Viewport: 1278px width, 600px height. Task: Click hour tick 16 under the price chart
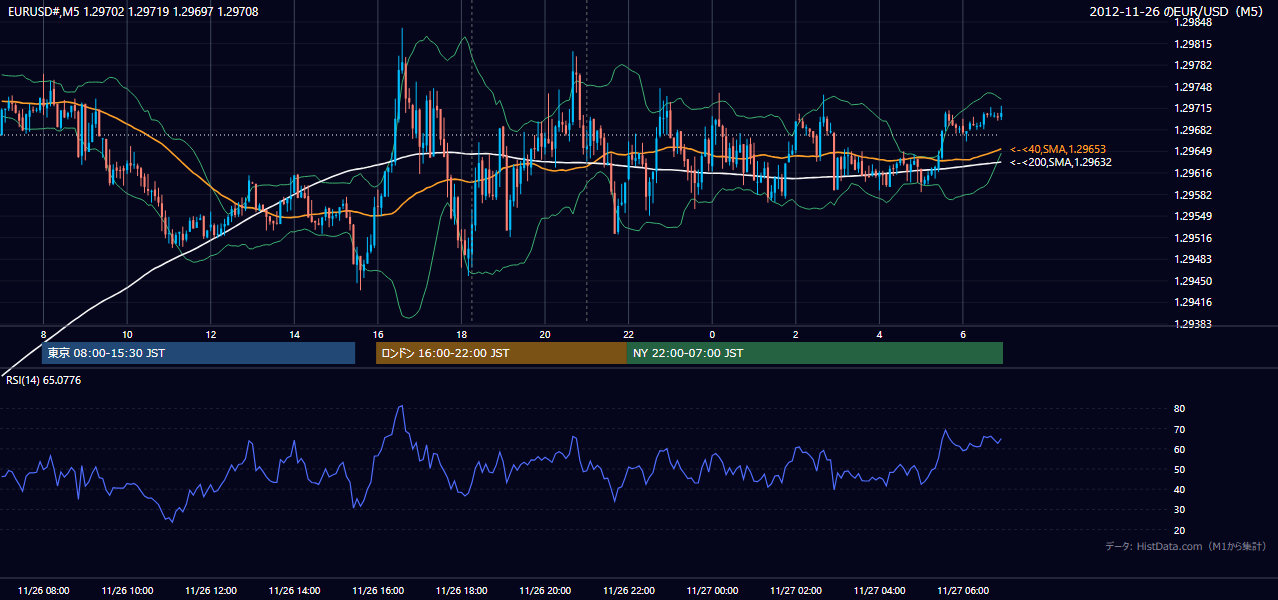377,334
